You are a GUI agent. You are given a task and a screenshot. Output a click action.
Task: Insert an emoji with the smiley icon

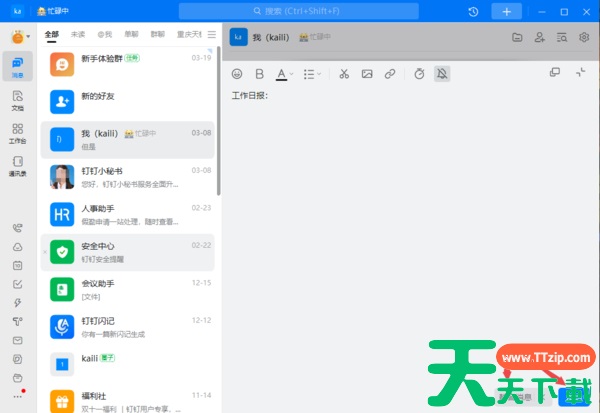(237, 73)
